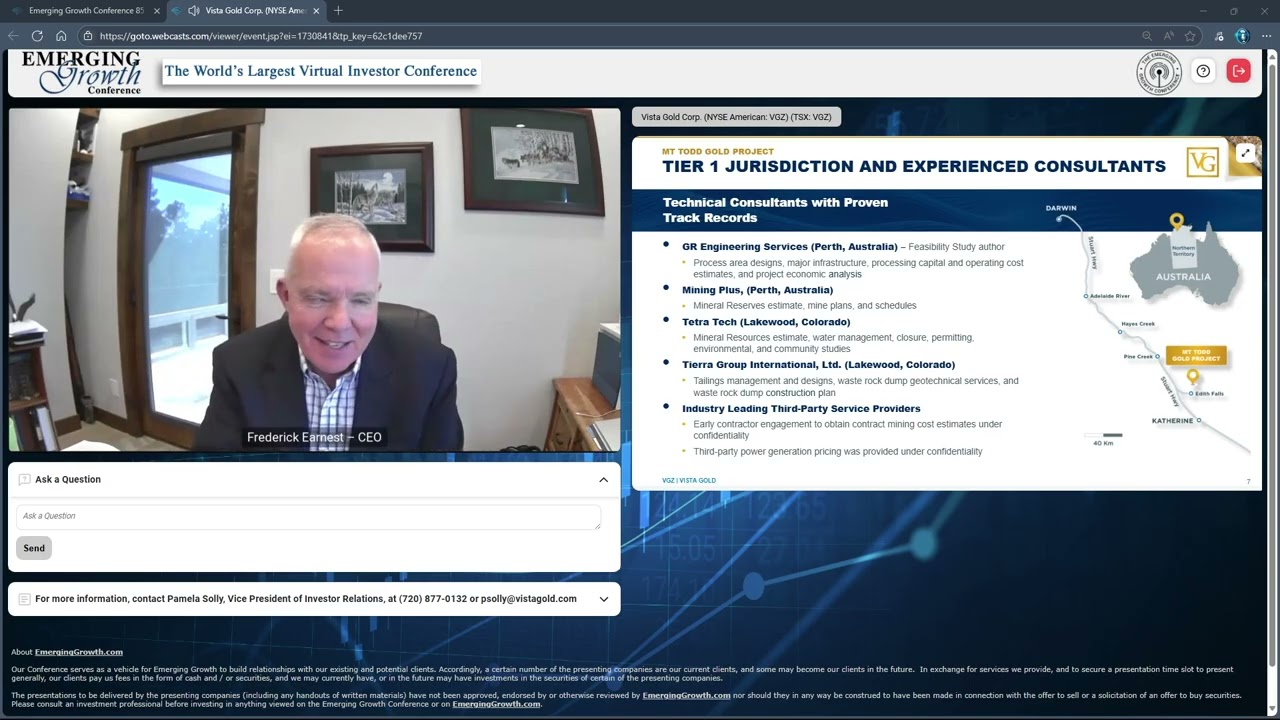Open the zoom out magnifier in address bar
This screenshot has width=1280, height=720.
[x=1147, y=36]
